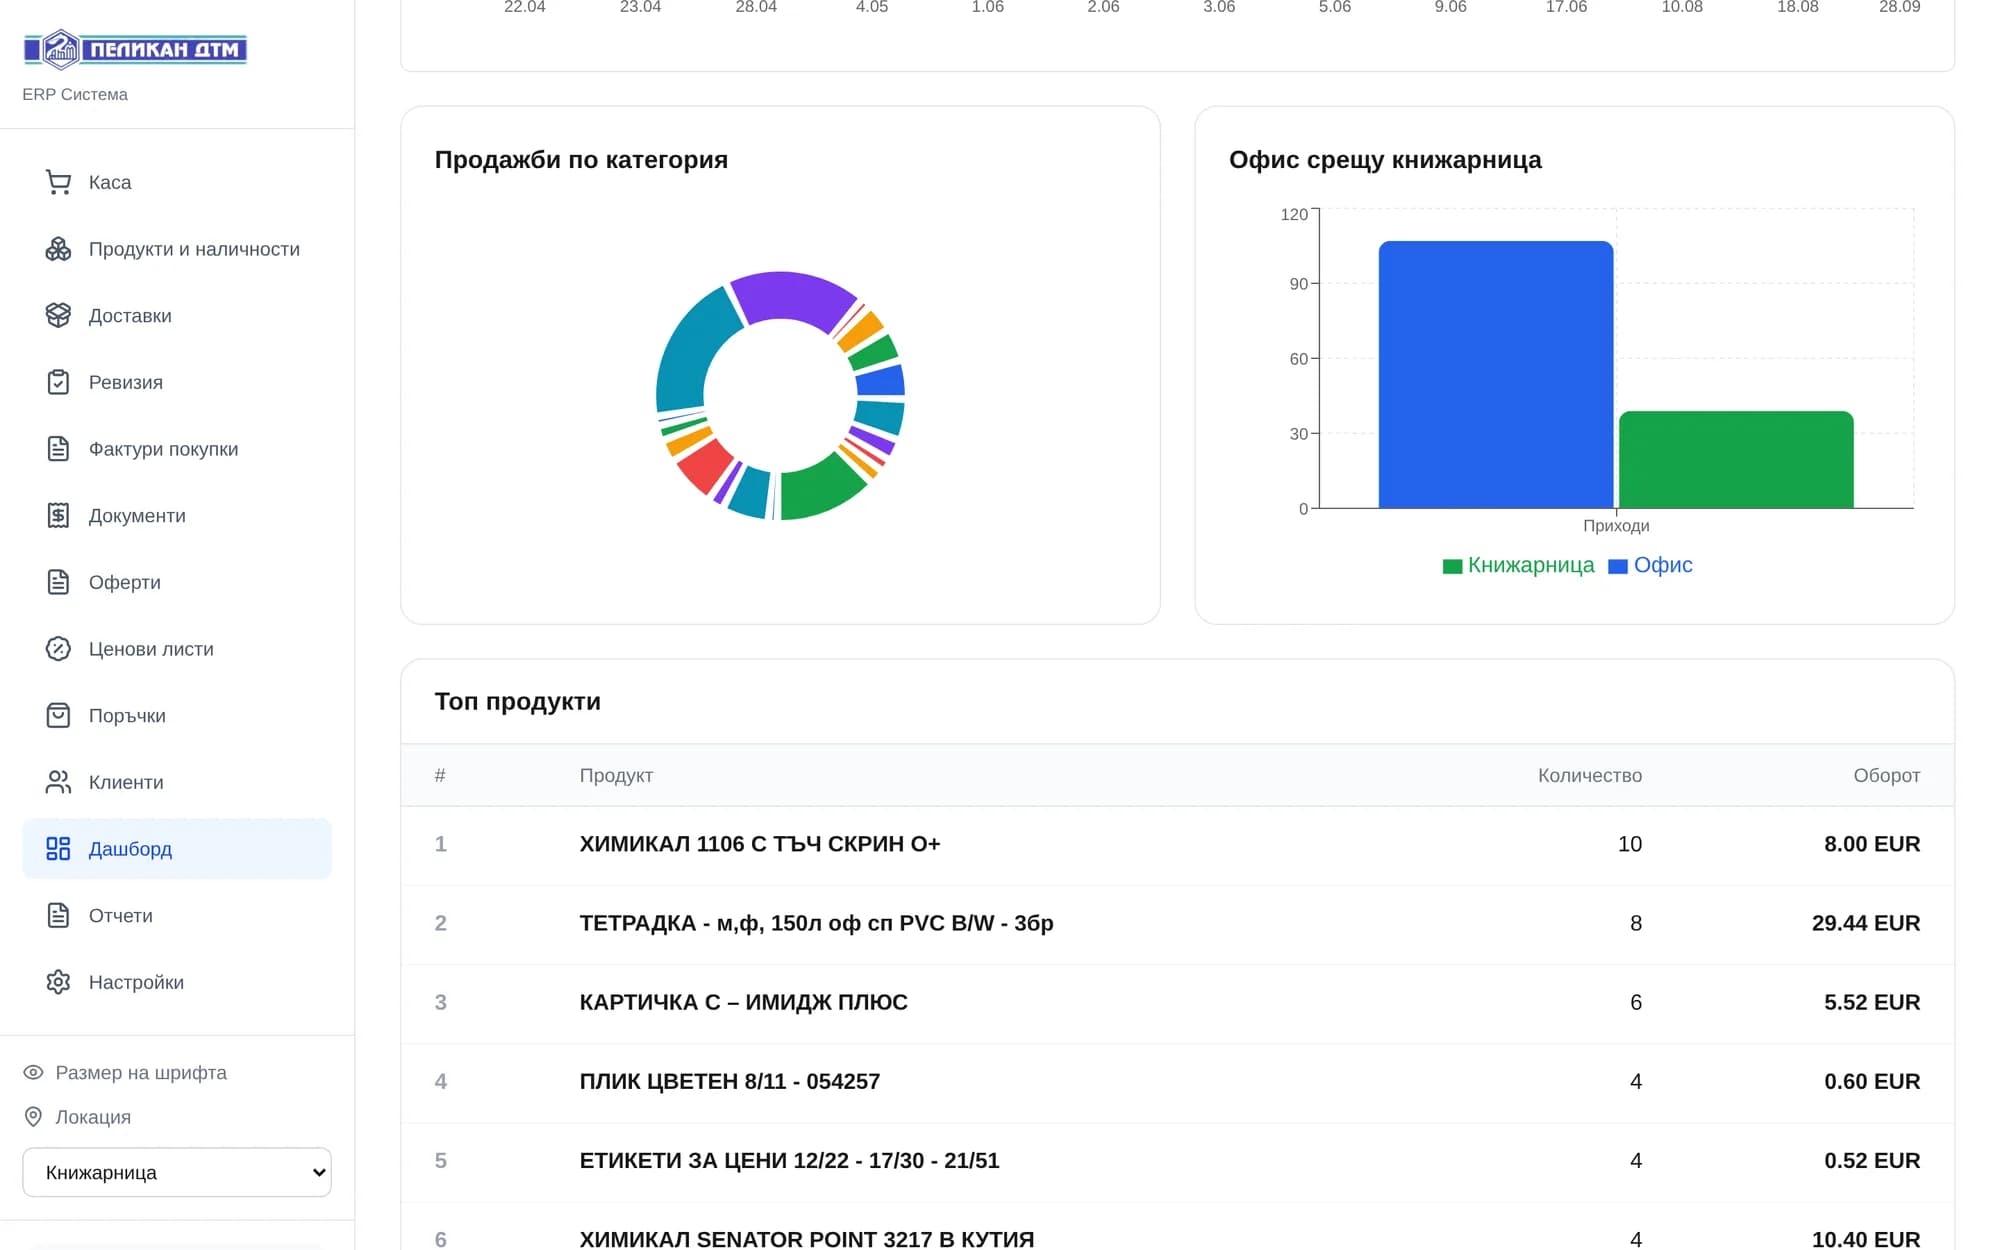2000x1250 pixels.
Task: Go to Доставки section
Action: pyautogui.click(x=177, y=315)
